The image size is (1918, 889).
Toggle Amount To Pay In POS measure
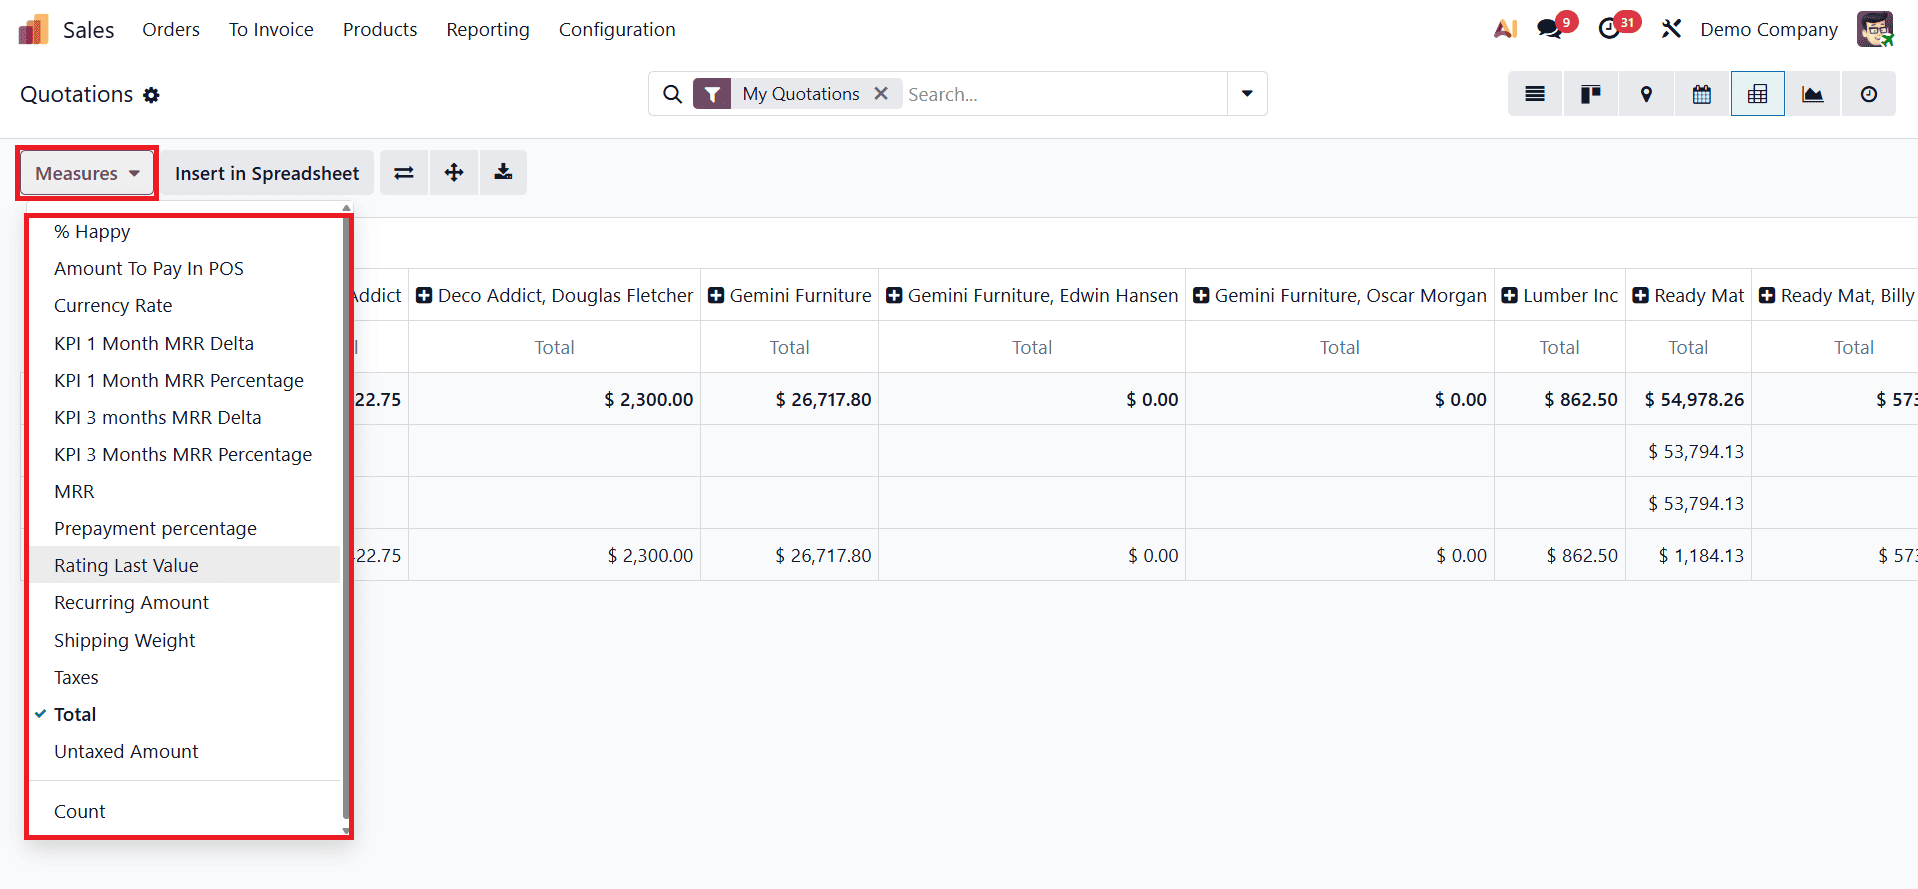tap(185, 269)
